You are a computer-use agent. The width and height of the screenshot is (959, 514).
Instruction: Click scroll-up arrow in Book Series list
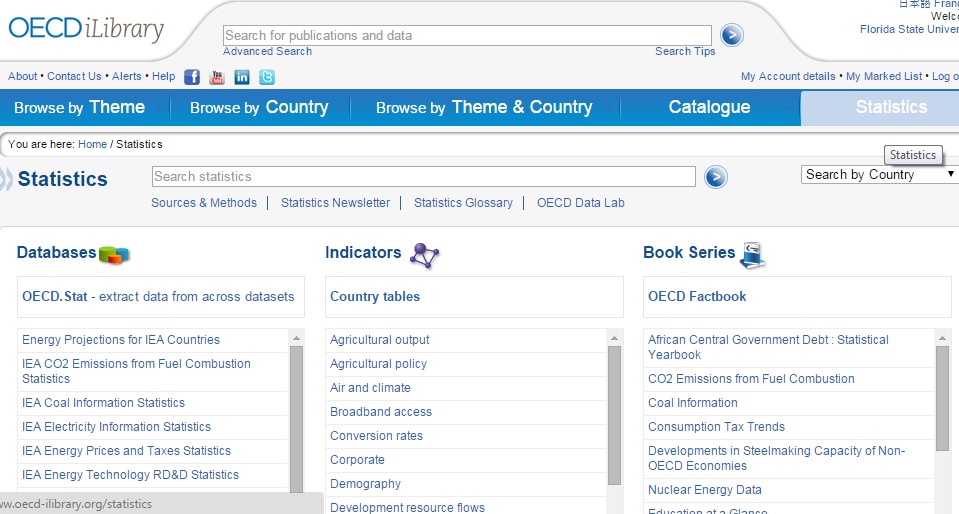point(942,338)
